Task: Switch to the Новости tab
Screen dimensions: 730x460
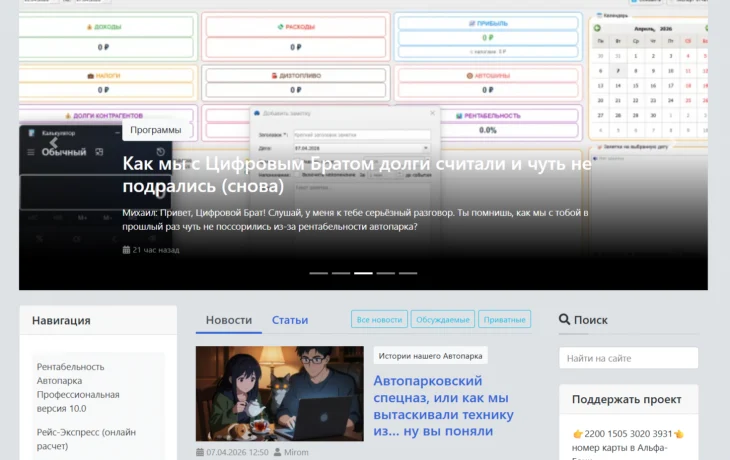Action: [x=229, y=320]
